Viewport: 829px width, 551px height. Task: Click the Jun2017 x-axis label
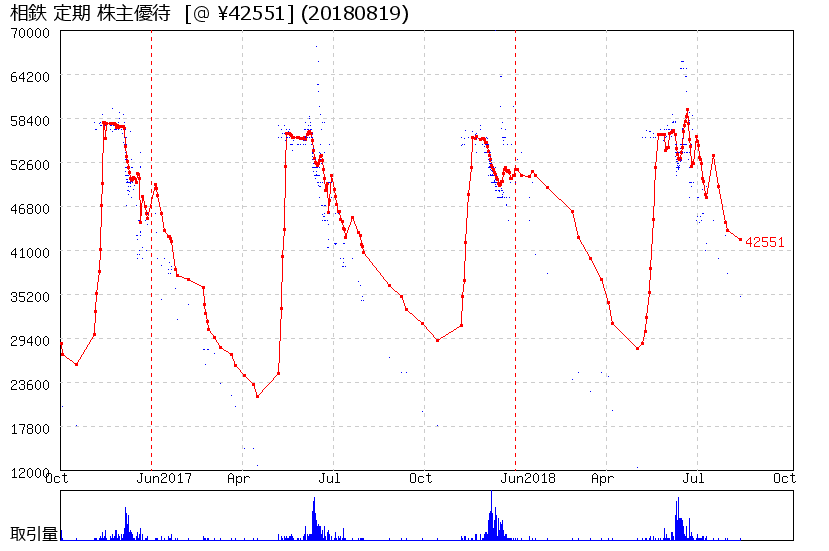point(164,479)
